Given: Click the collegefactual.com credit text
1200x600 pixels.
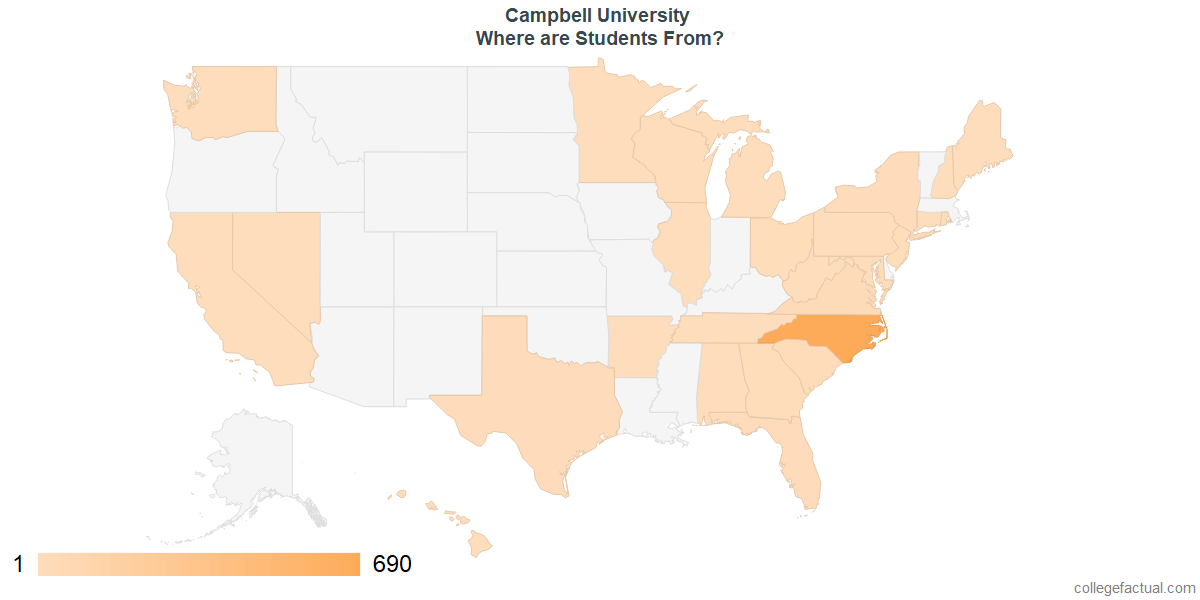Looking at the screenshot, I should 1134,588.
